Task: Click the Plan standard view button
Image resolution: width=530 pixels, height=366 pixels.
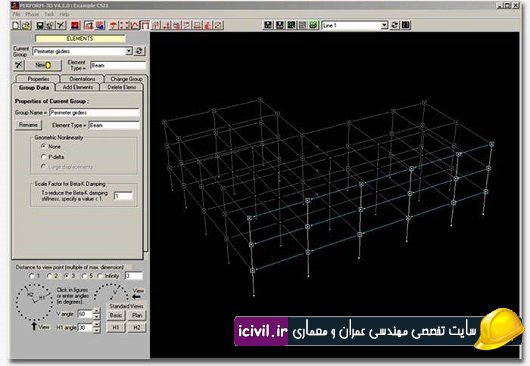Action: (x=137, y=315)
